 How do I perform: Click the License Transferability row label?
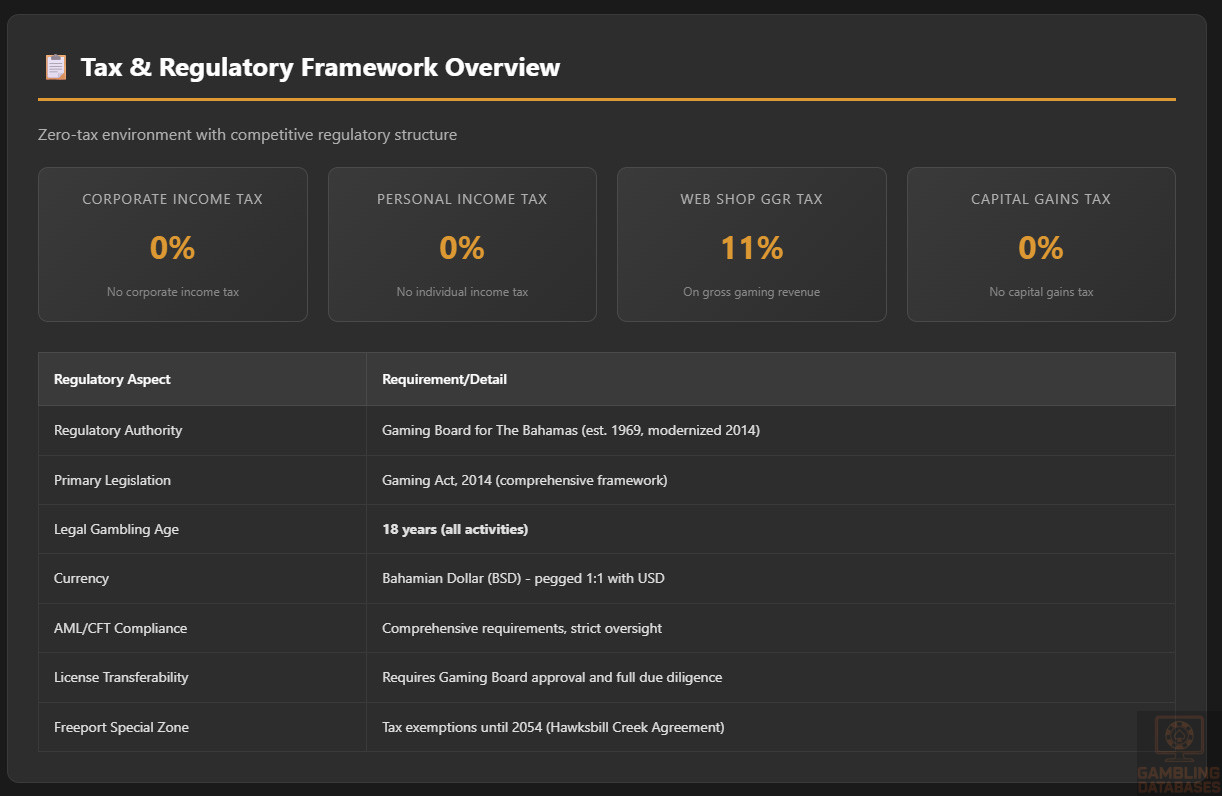coord(121,677)
